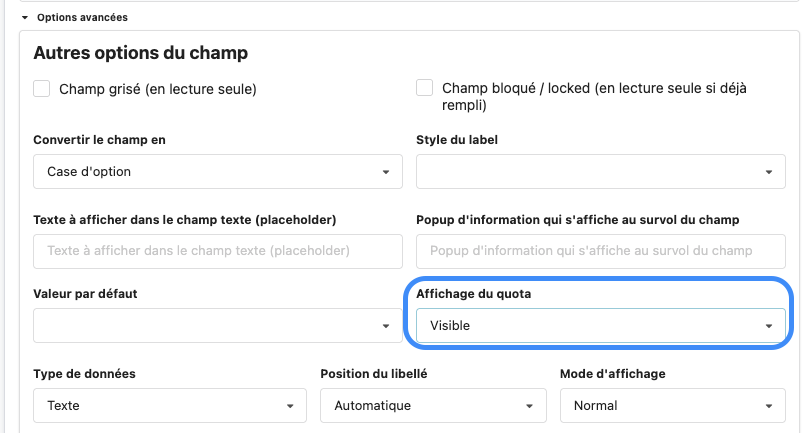Click the Mode d'affichage dropdown arrow

click(768, 406)
